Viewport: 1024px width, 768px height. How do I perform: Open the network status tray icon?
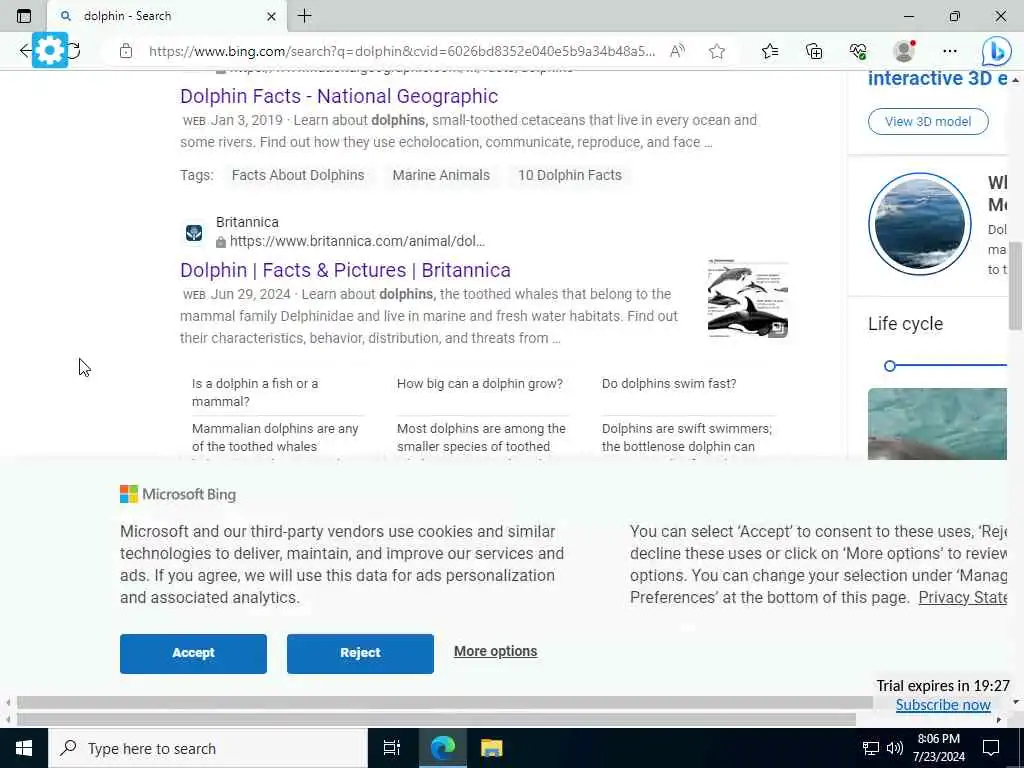(x=871, y=748)
